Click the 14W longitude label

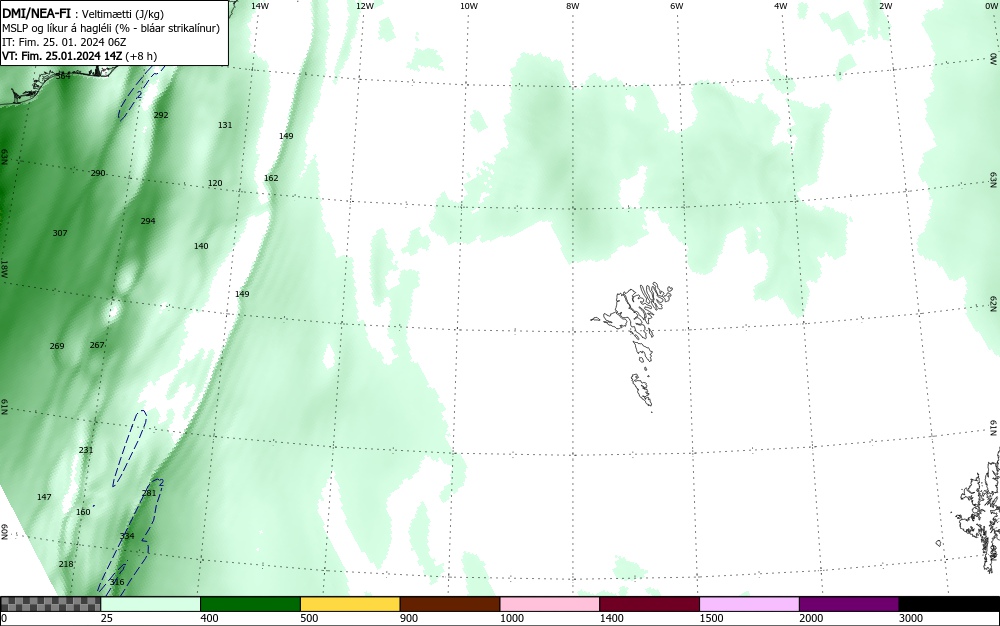pos(260,6)
